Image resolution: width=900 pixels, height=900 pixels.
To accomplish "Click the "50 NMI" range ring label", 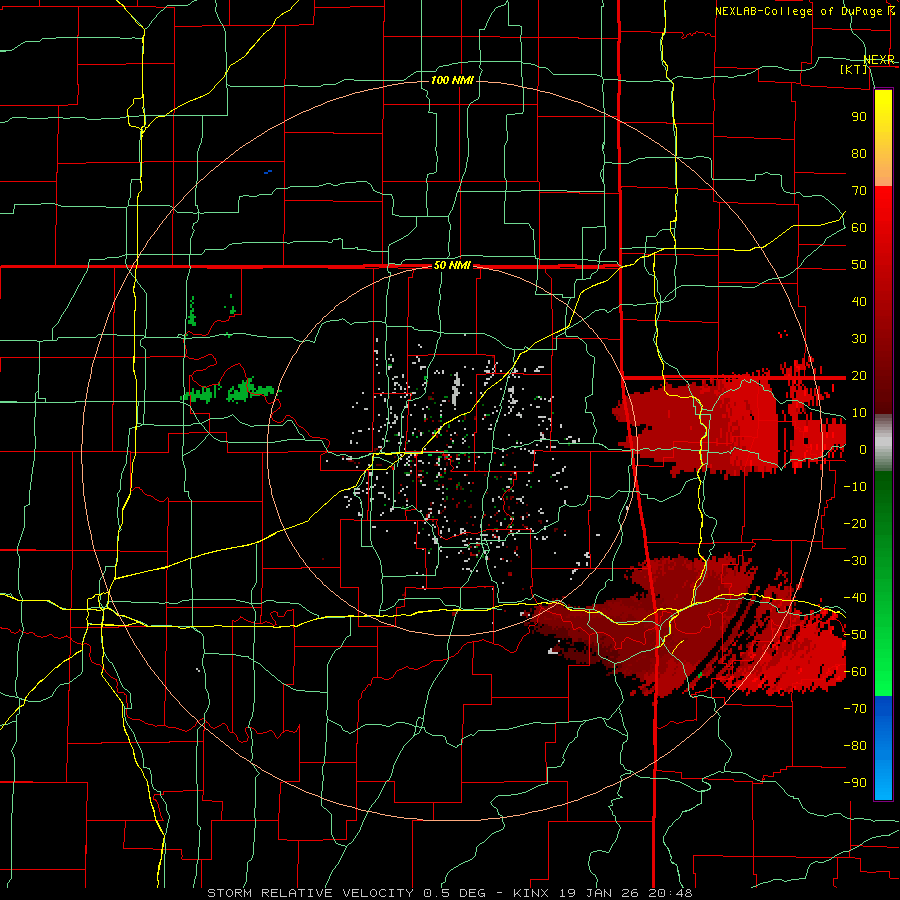I will pos(452,265).
